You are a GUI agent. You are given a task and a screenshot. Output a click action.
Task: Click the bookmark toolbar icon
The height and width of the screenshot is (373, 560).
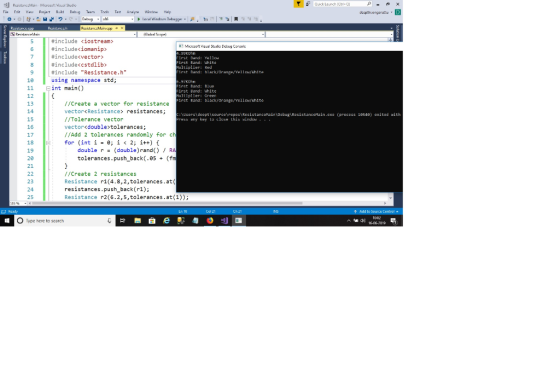[236, 19]
